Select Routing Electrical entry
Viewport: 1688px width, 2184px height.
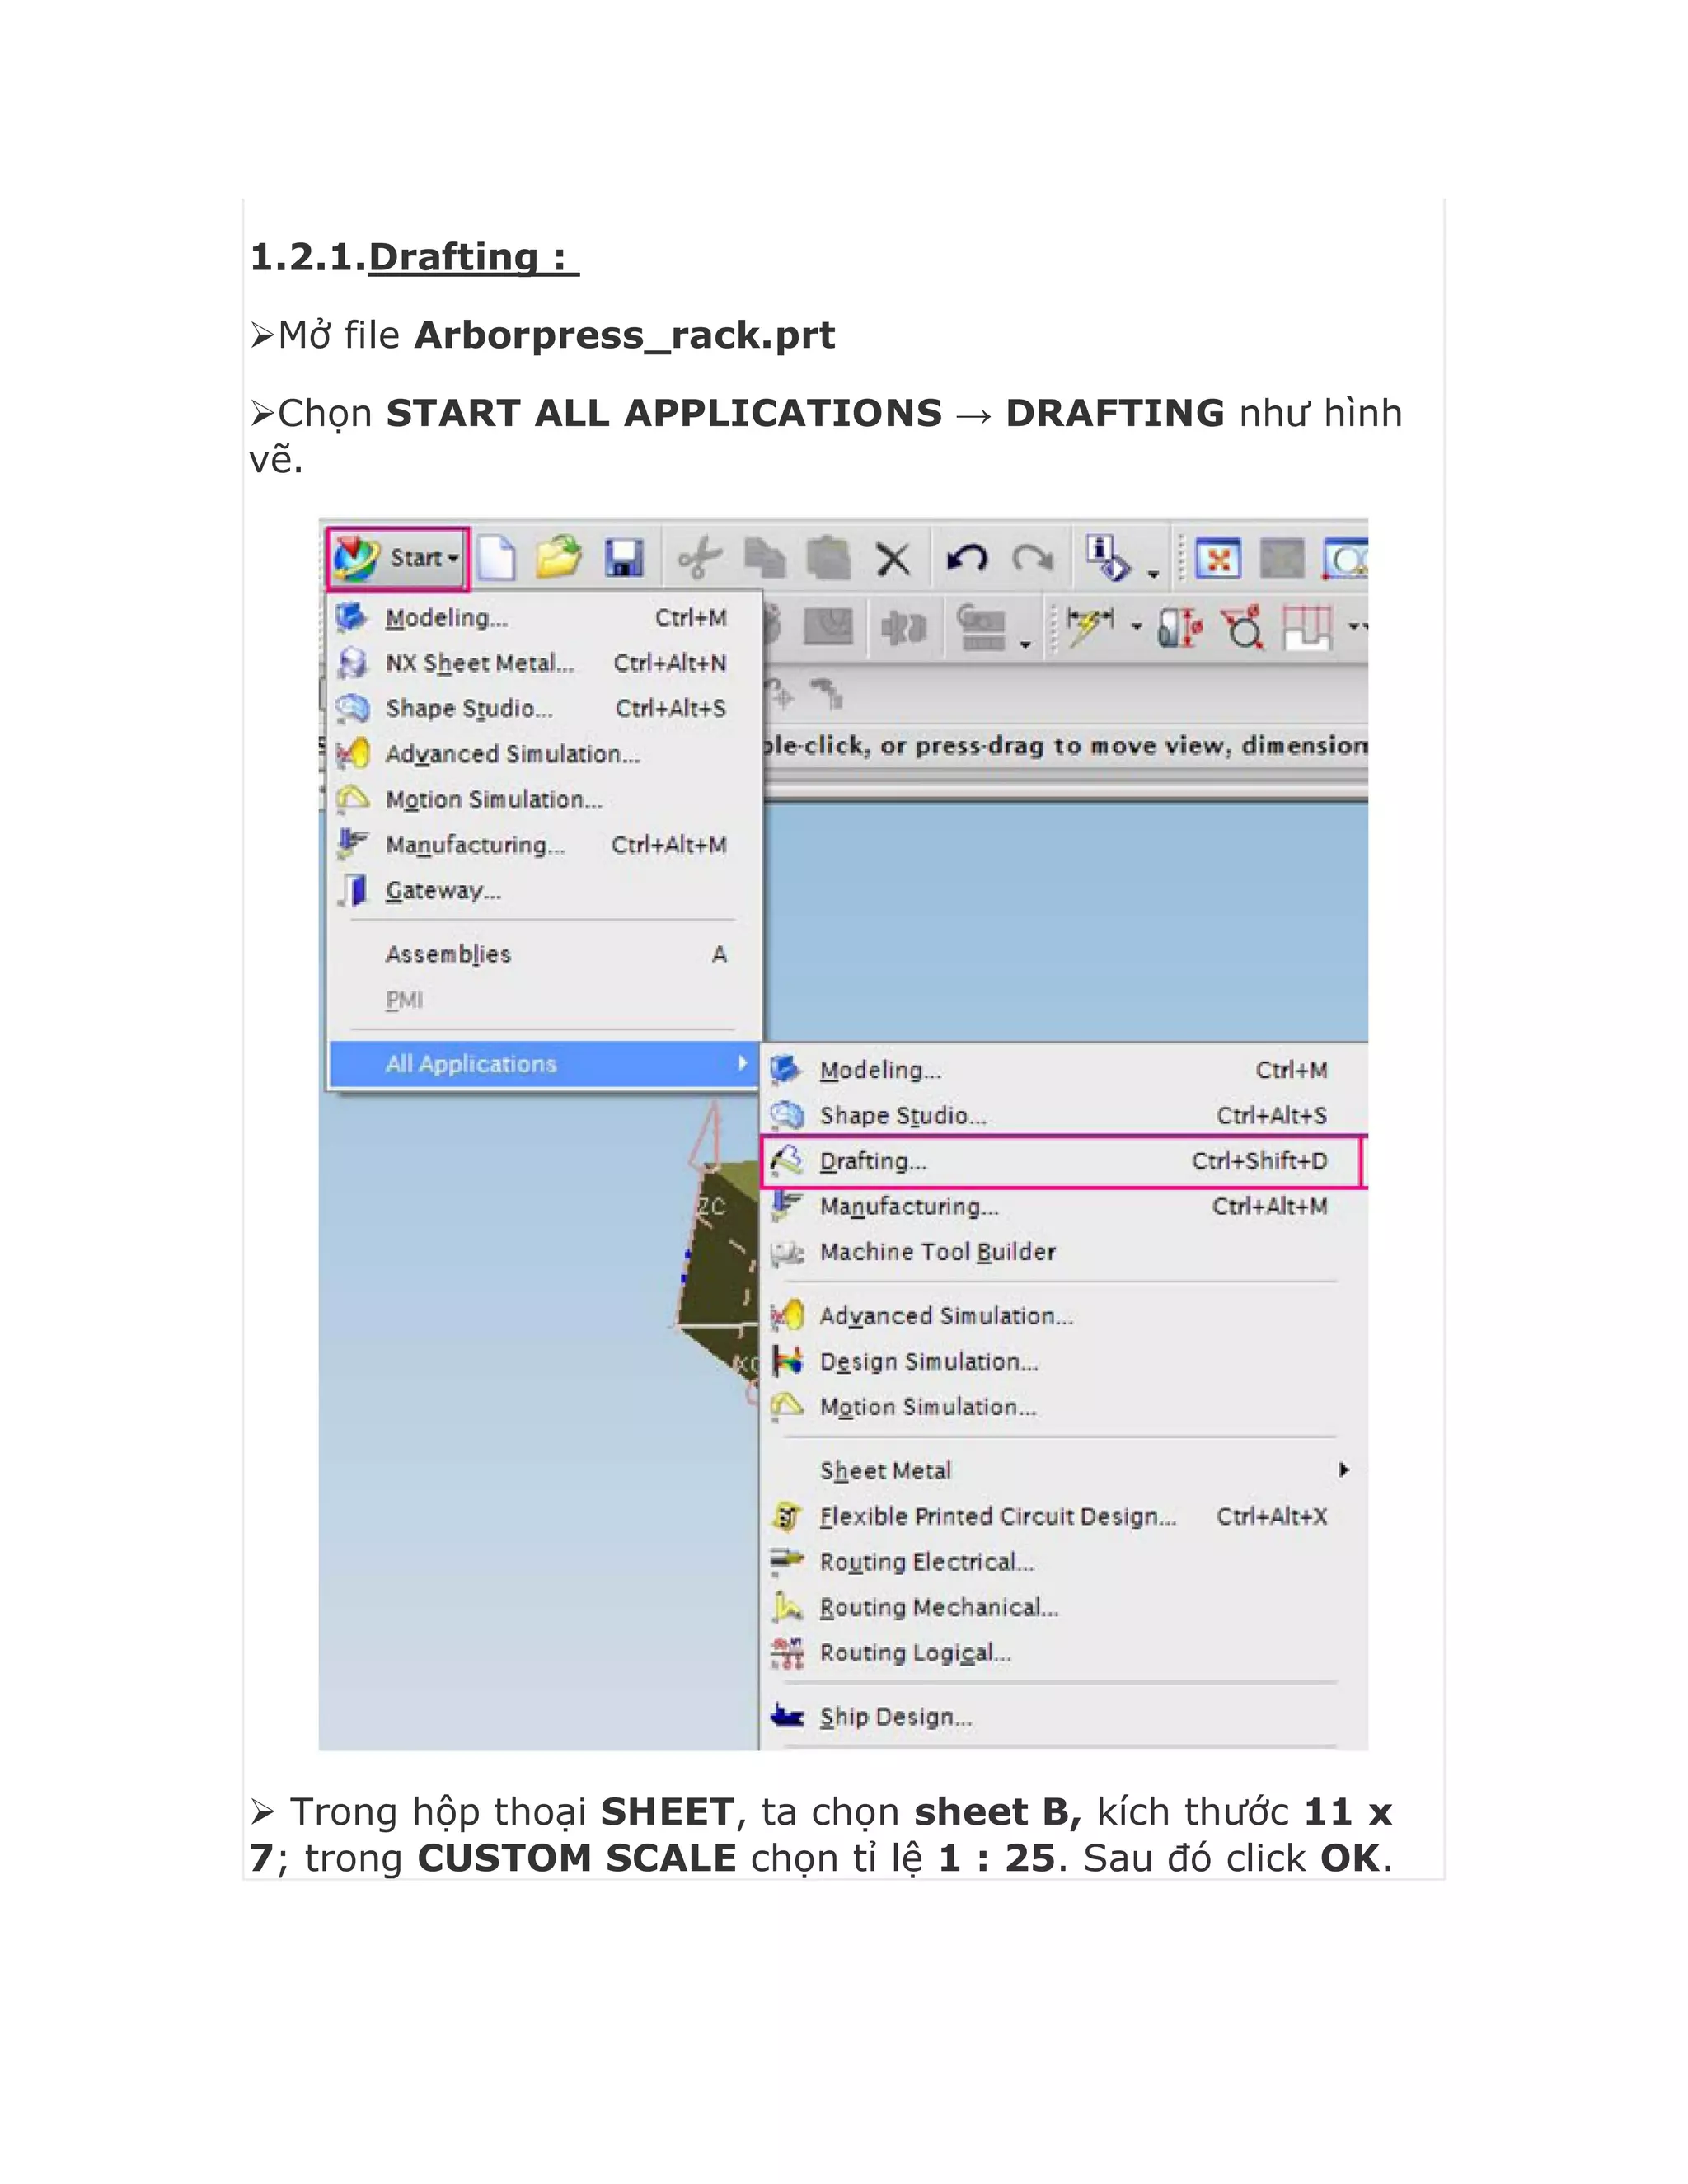click(1063, 1562)
